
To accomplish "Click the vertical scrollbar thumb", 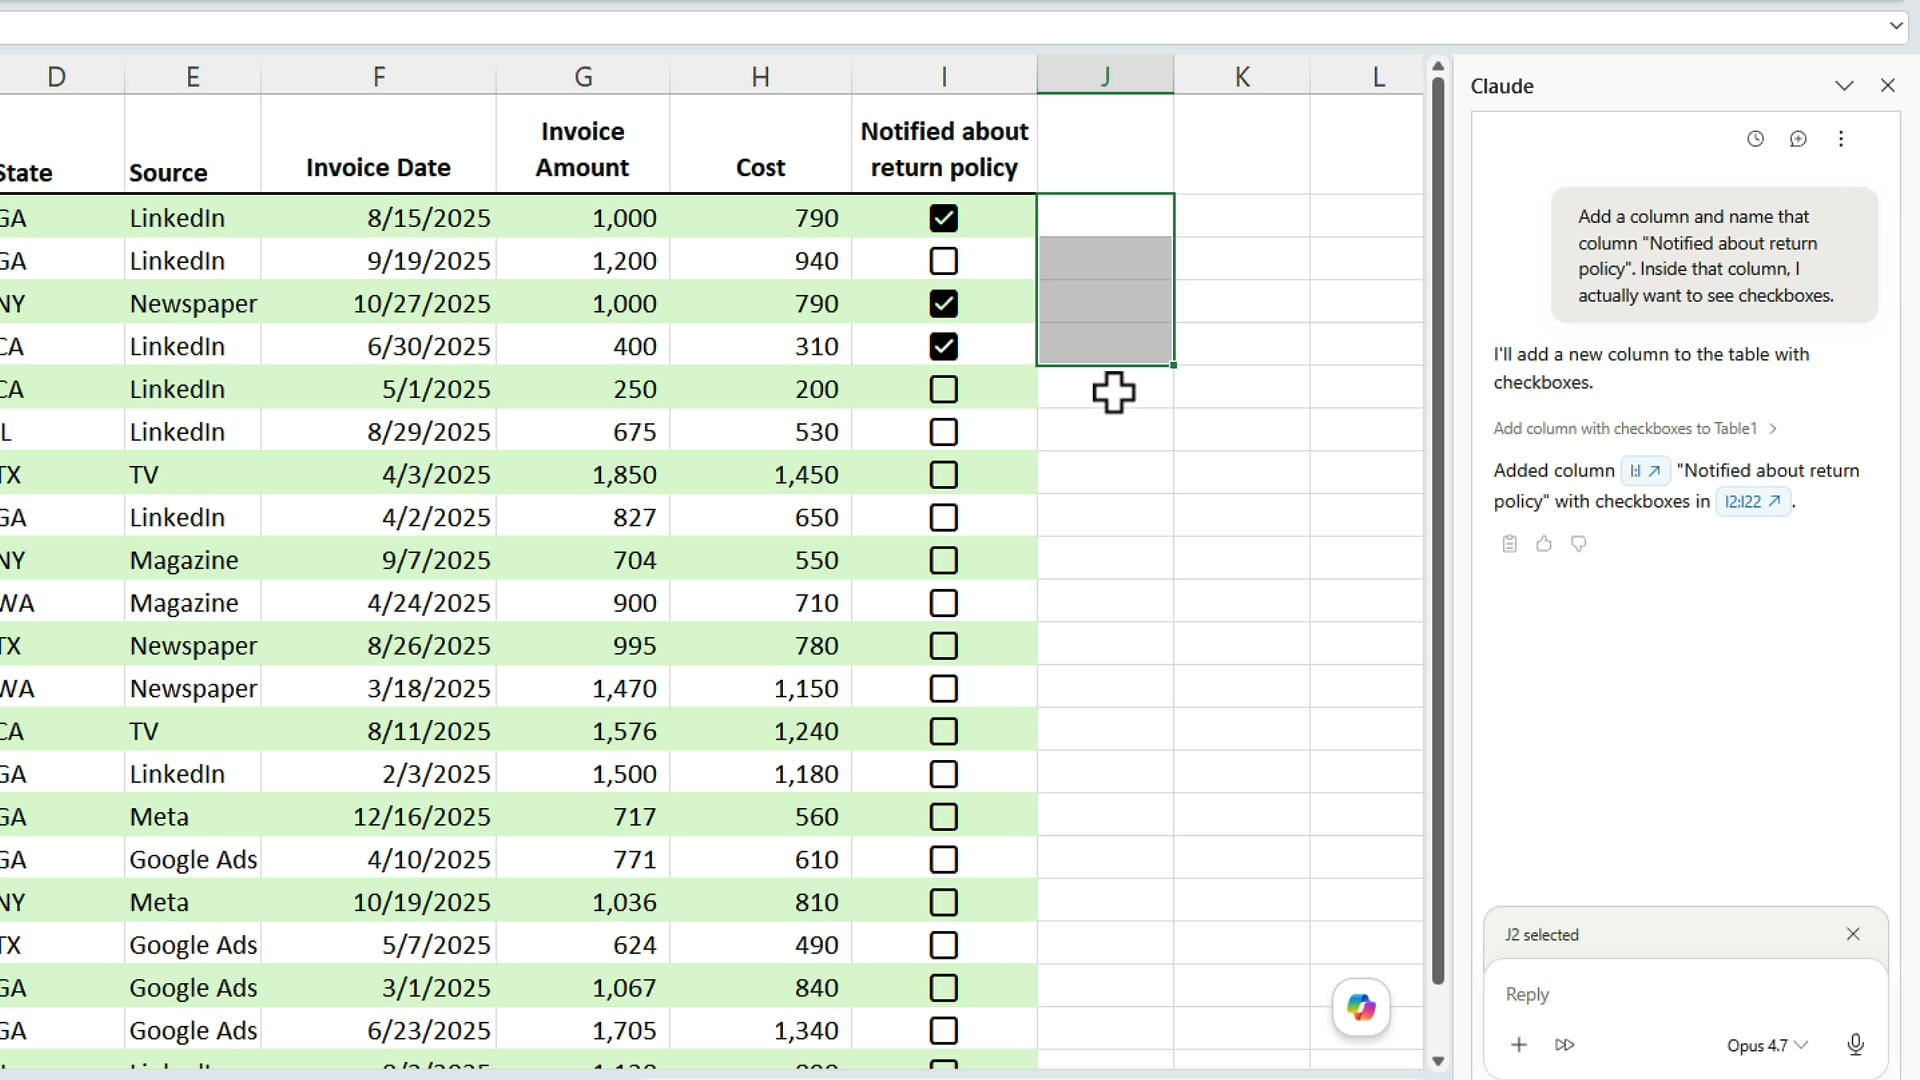I will click(x=1438, y=531).
